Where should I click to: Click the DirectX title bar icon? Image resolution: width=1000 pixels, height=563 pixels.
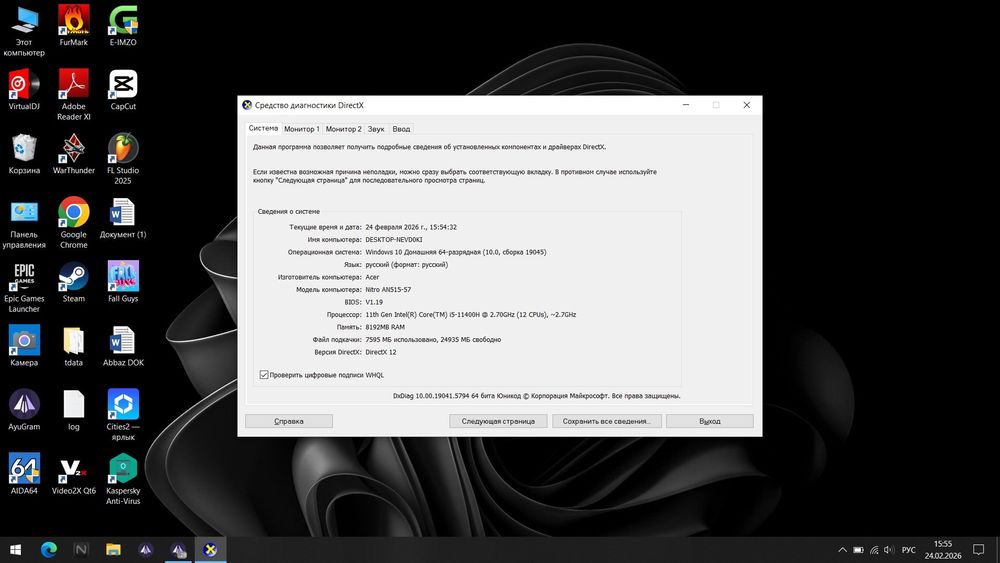coord(247,105)
